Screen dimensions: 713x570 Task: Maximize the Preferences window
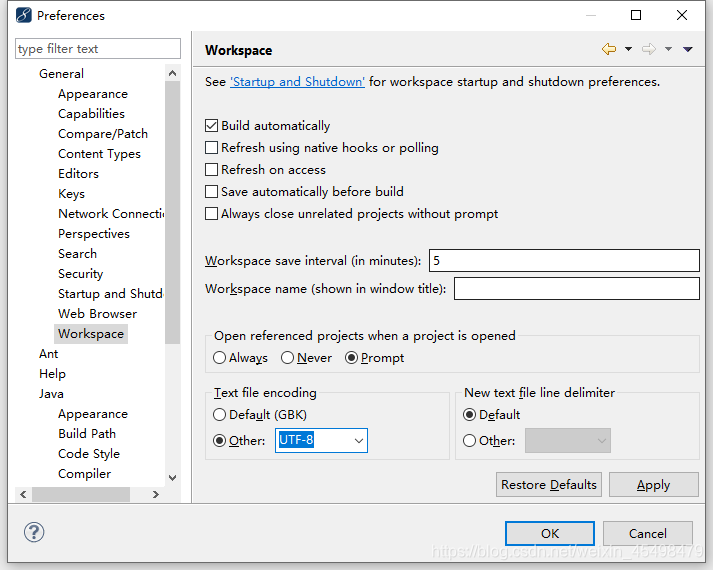click(x=636, y=15)
